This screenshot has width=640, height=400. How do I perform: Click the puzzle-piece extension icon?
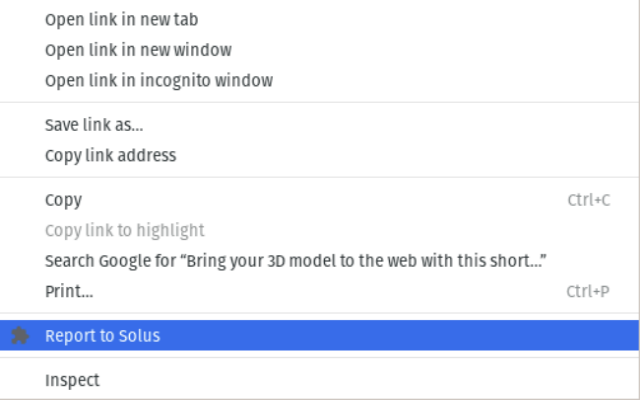[x=19, y=336]
